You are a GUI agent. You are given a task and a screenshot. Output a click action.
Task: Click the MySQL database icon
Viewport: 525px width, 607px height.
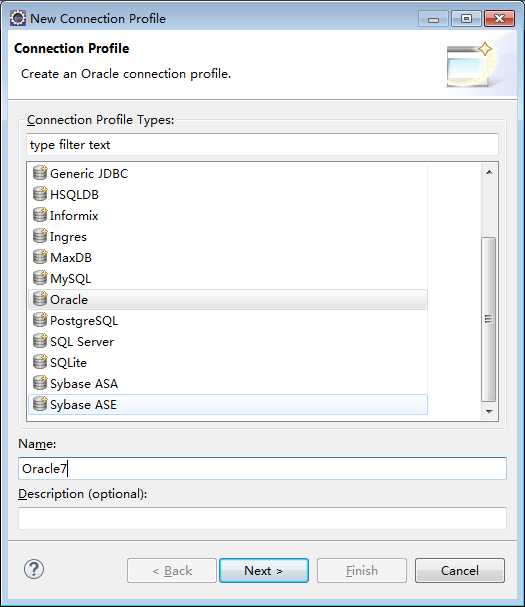[x=40, y=278]
